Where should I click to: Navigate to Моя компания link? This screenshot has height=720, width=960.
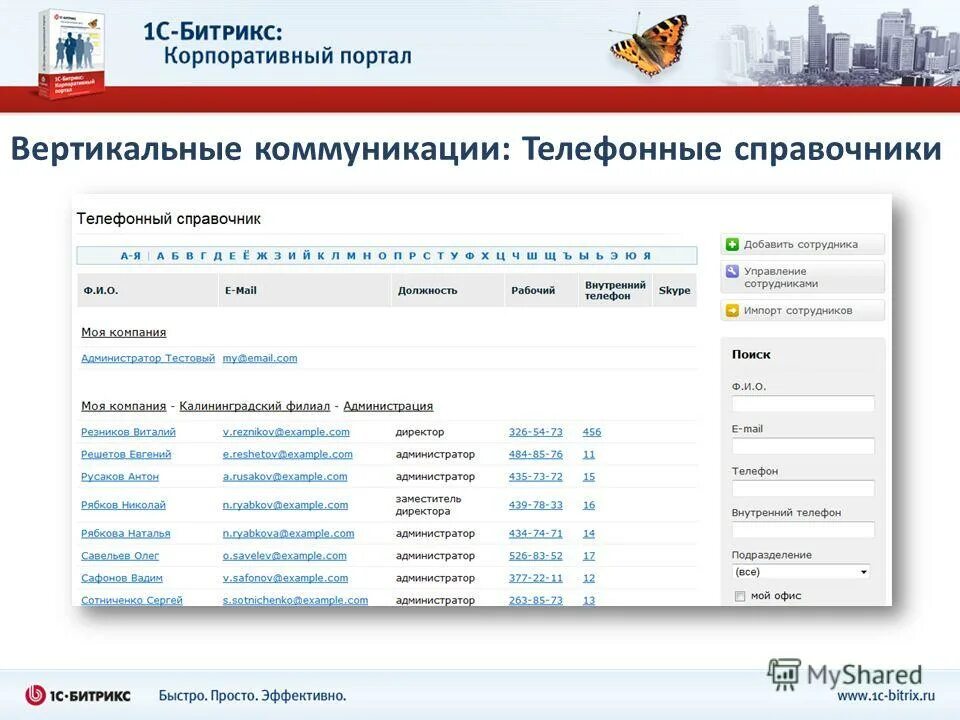(121, 406)
